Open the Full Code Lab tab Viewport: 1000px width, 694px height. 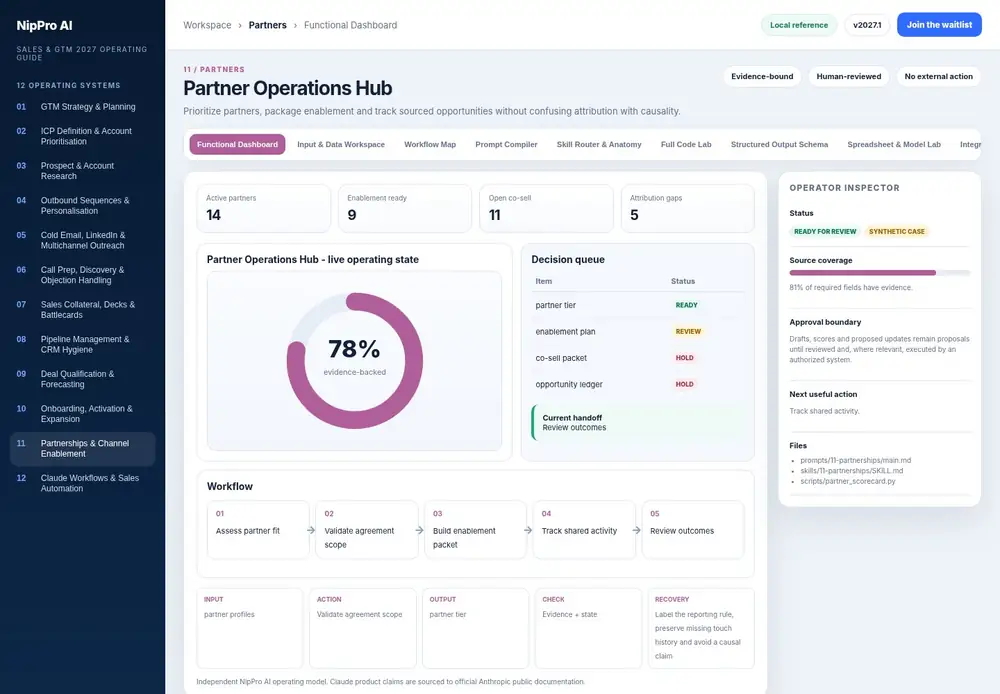coord(686,144)
